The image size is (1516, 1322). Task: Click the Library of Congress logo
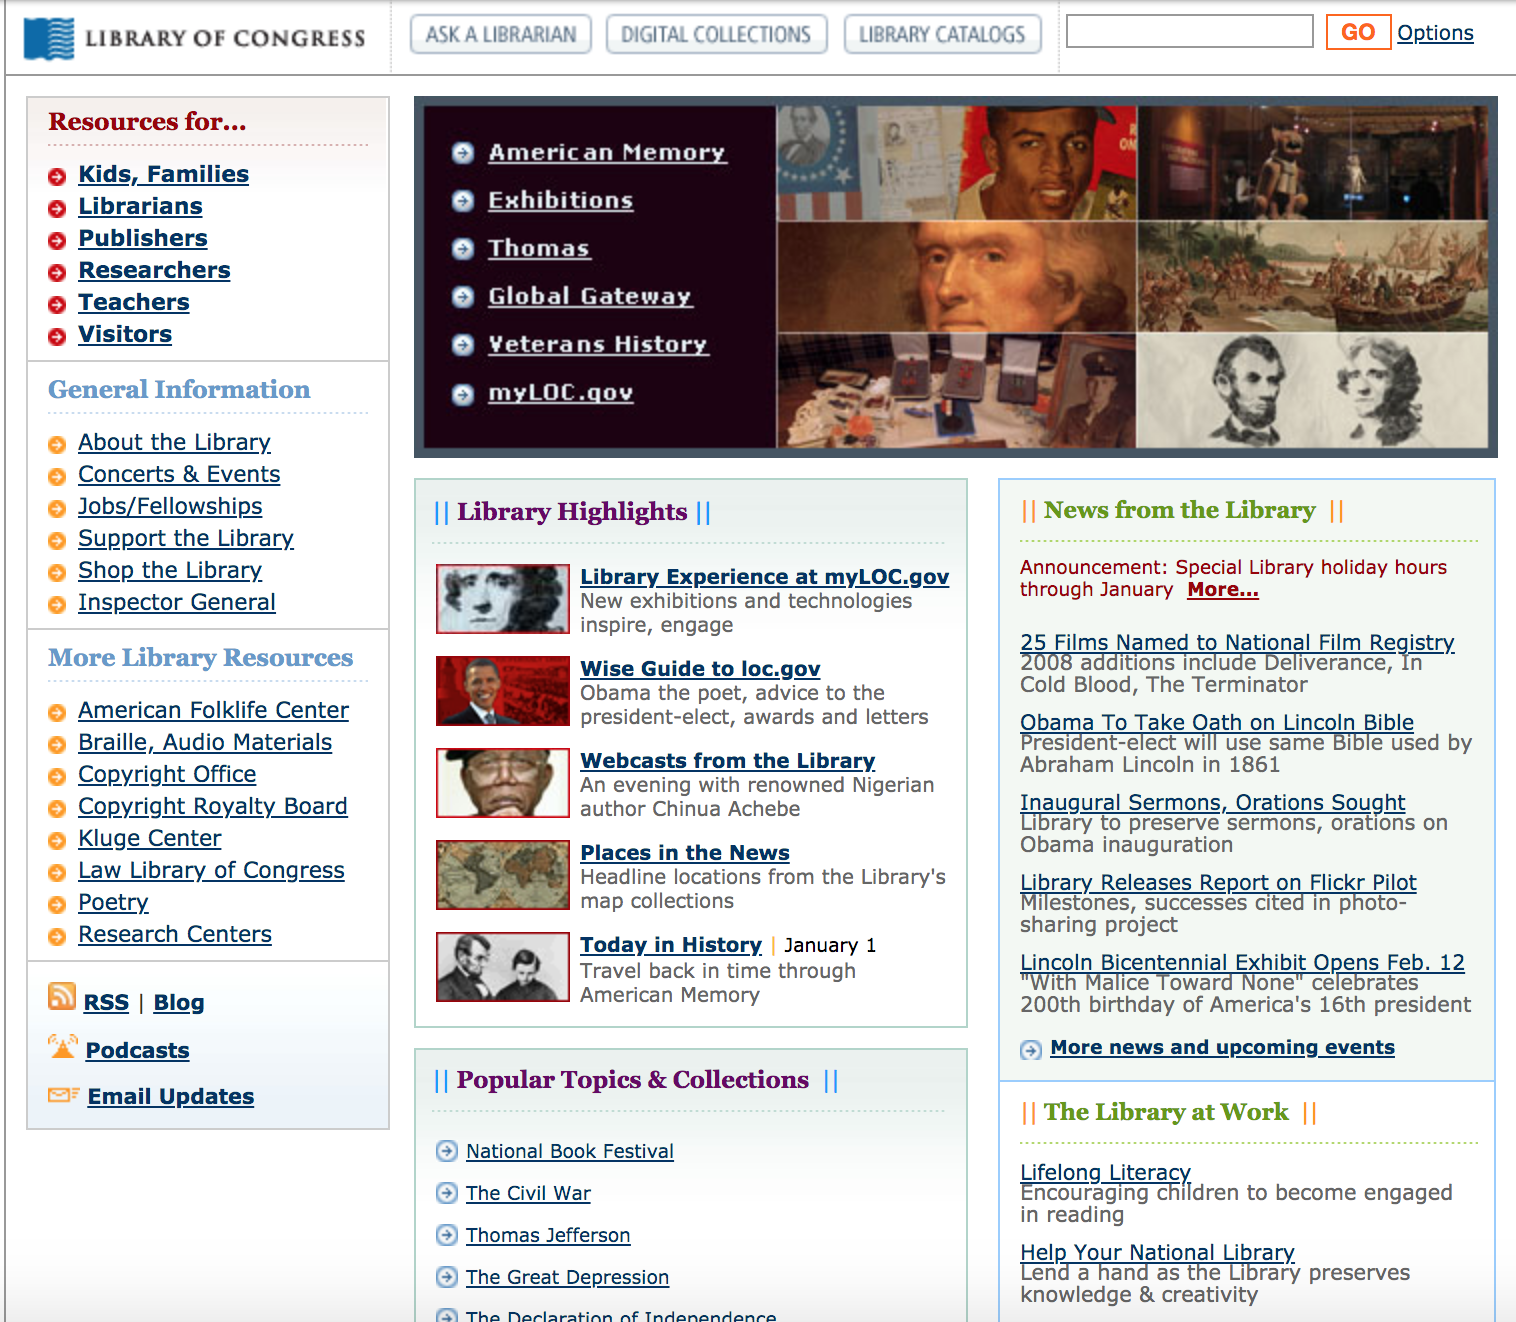pos(195,38)
